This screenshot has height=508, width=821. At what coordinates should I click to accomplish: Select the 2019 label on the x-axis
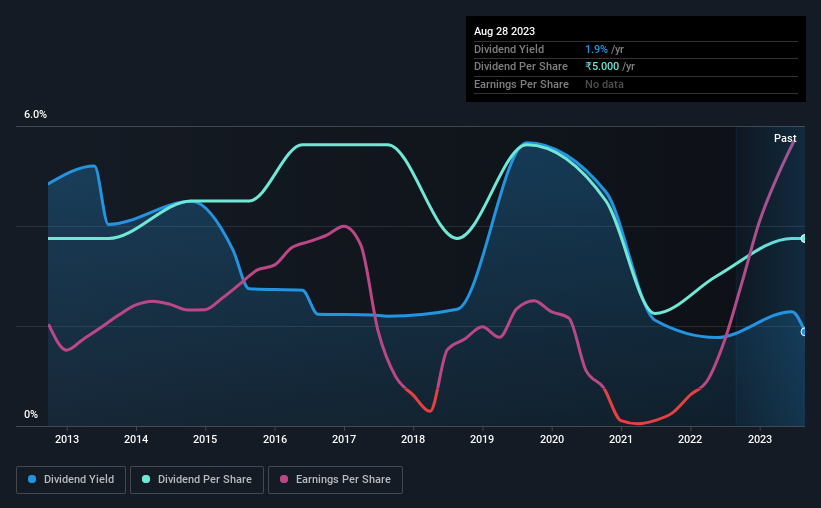[x=482, y=439]
